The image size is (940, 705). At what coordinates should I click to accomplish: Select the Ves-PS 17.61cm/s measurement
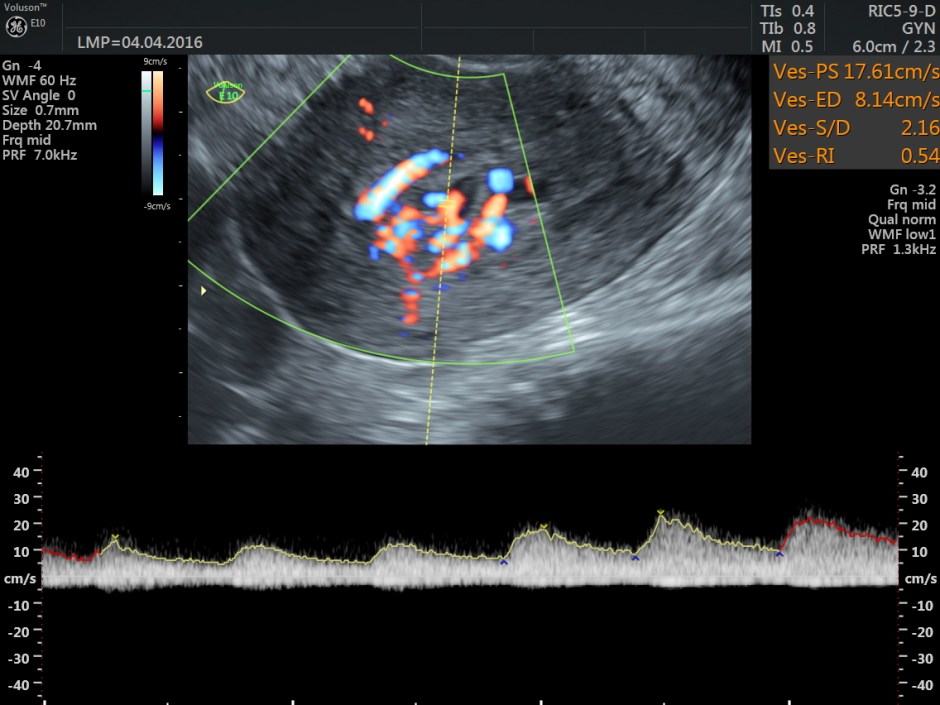coord(856,72)
